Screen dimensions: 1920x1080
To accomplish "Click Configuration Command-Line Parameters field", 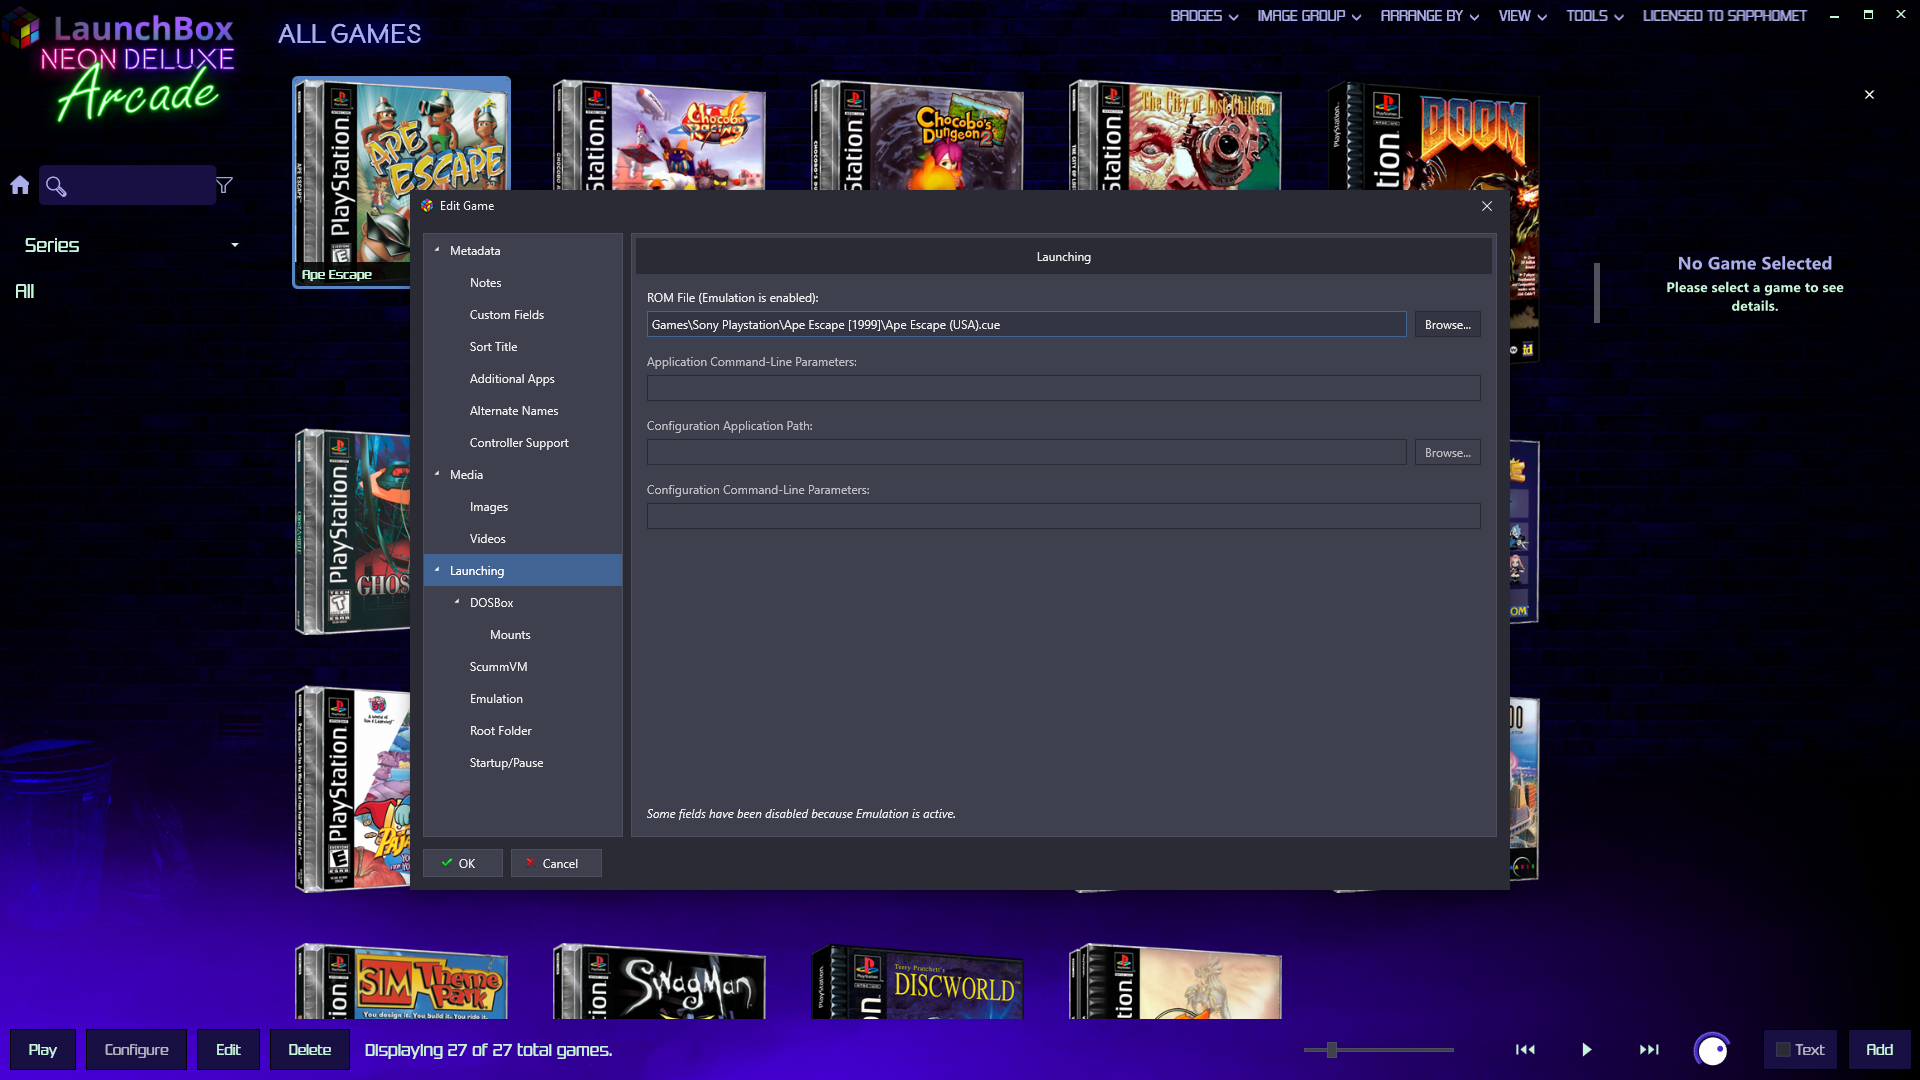I will tap(1063, 516).
